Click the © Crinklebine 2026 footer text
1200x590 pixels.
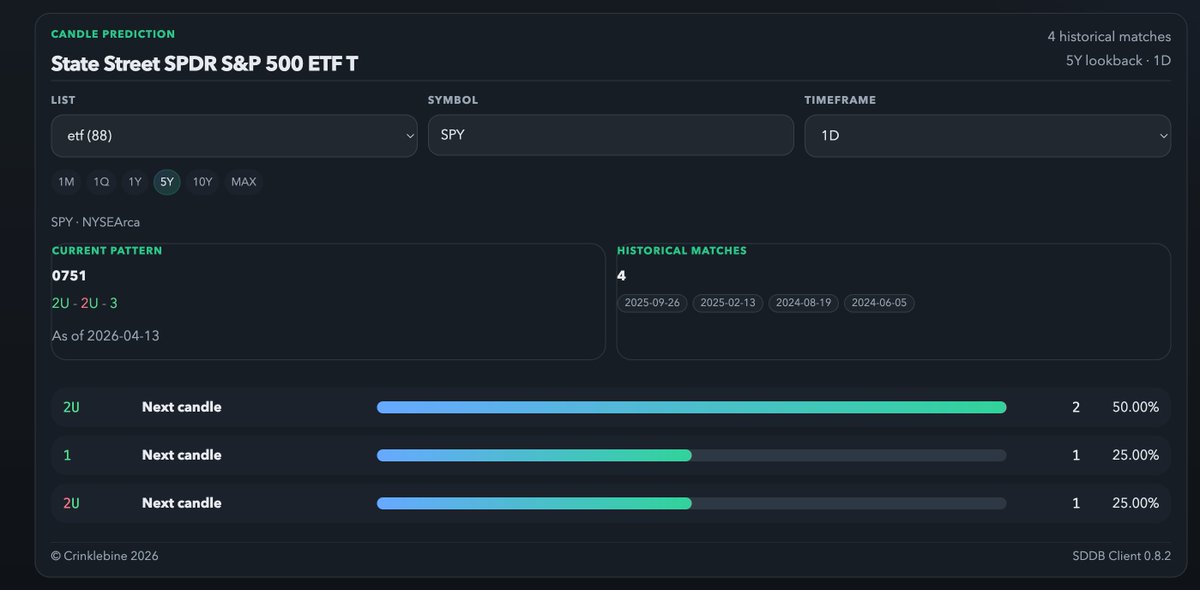point(105,556)
